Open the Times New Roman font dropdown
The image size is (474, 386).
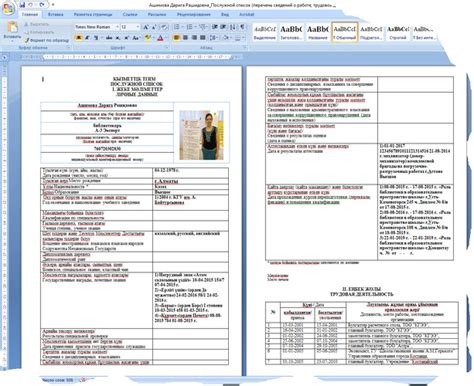pos(97,27)
